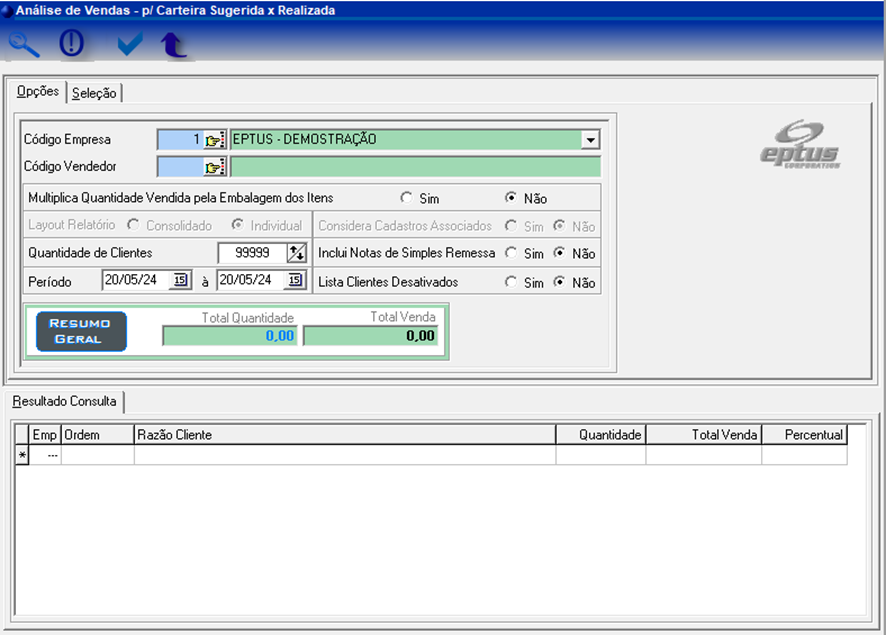Select Sim for Lista Clientes Desativados
The width and height of the screenshot is (886, 635).
511,283
